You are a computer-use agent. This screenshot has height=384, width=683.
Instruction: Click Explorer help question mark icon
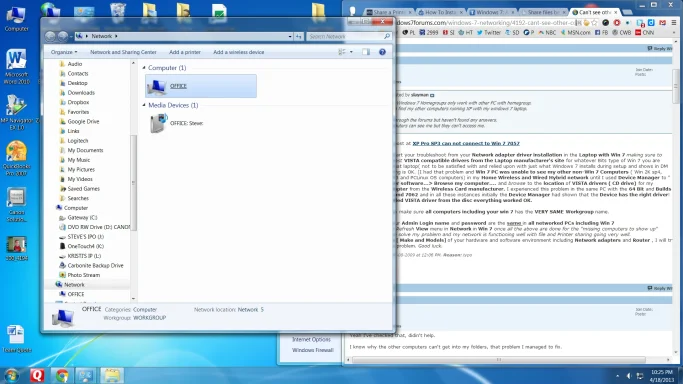click(x=382, y=52)
